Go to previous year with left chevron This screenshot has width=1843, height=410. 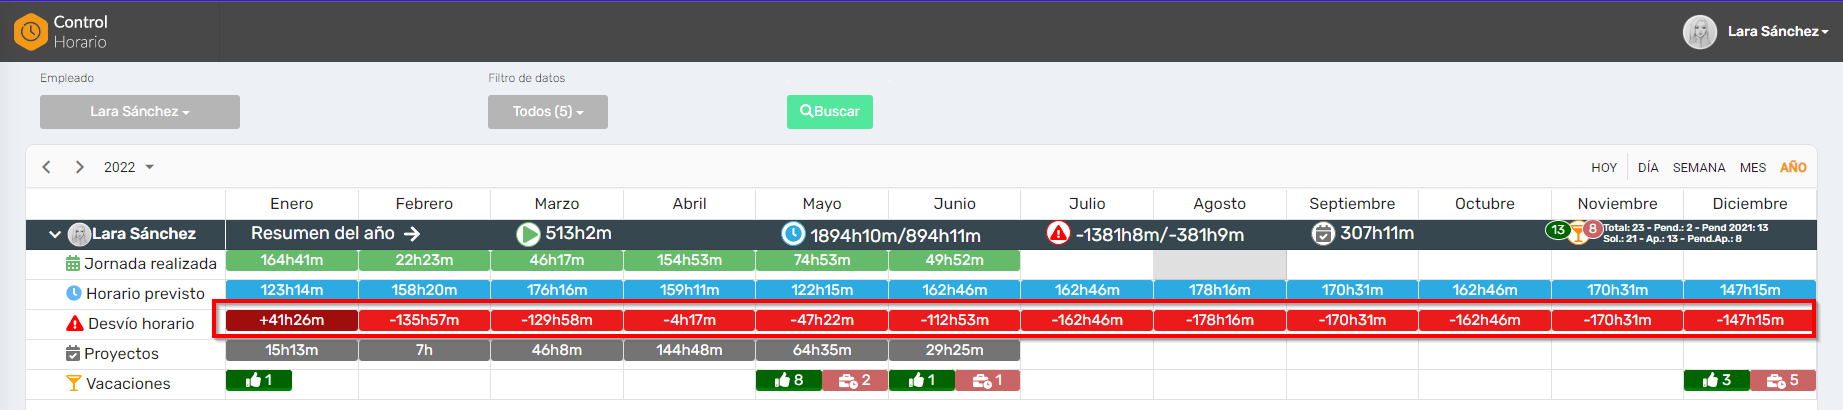[x=46, y=167]
